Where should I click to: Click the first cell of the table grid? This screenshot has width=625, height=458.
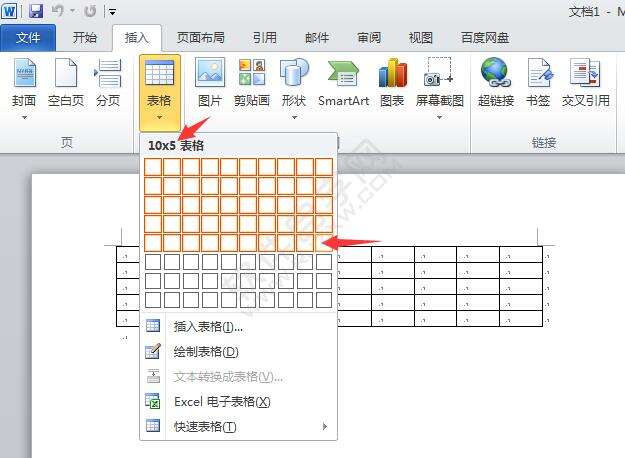153,167
